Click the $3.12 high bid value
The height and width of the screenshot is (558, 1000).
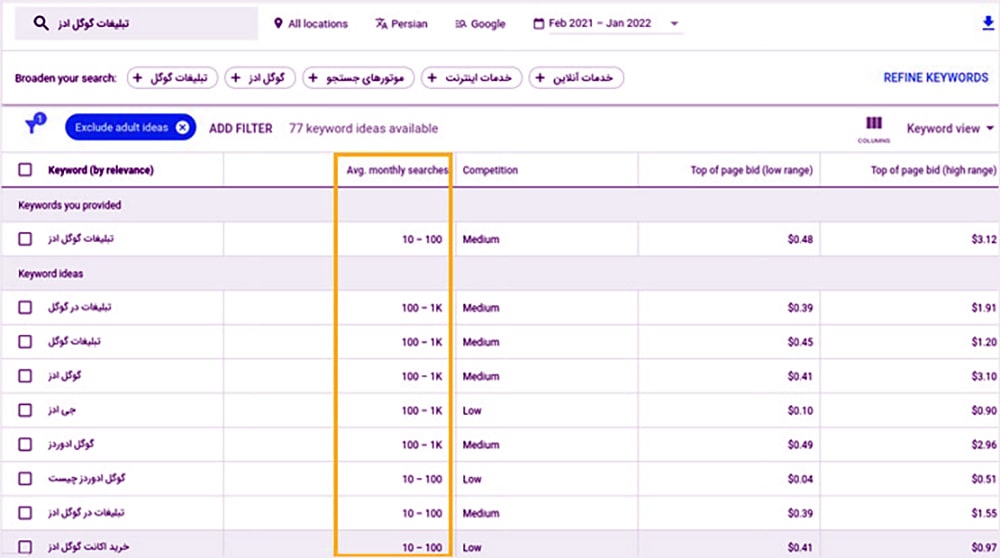point(983,239)
